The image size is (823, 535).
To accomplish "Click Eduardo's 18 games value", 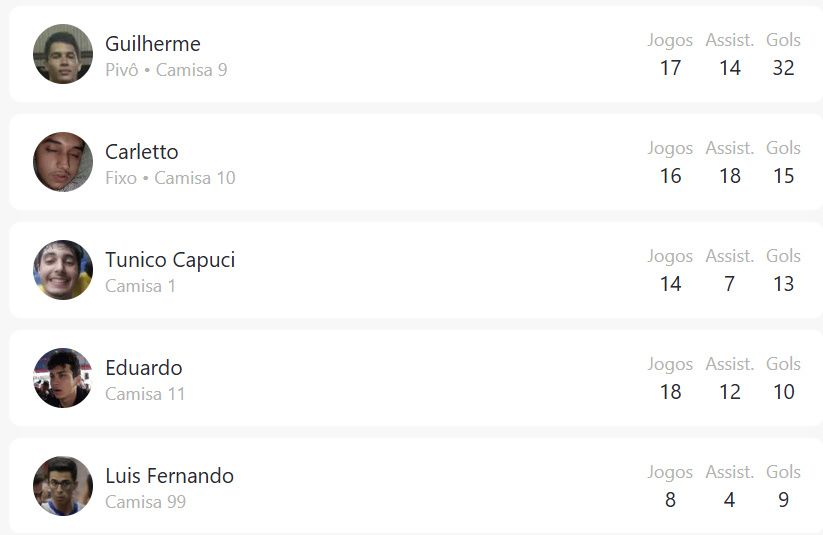I will click(x=670, y=392).
